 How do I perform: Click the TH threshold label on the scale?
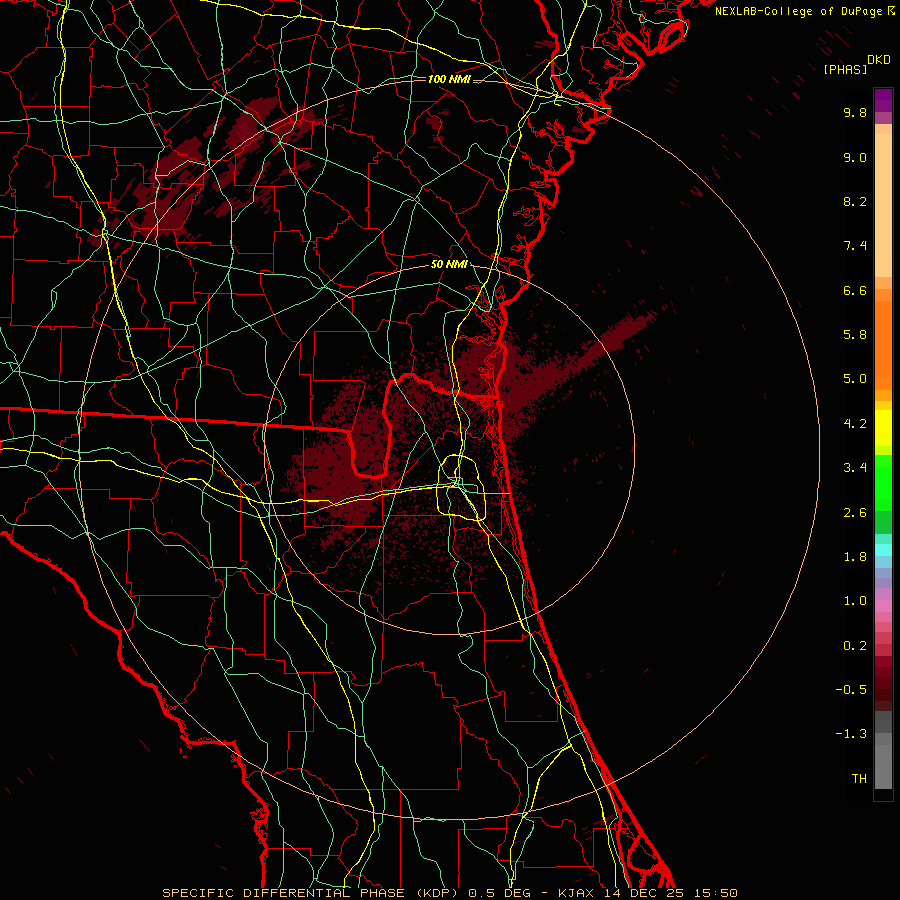pyautogui.click(x=859, y=779)
